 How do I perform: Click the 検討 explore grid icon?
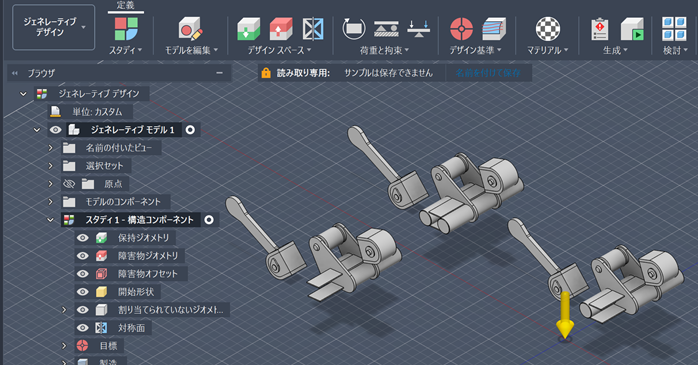(x=674, y=29)
